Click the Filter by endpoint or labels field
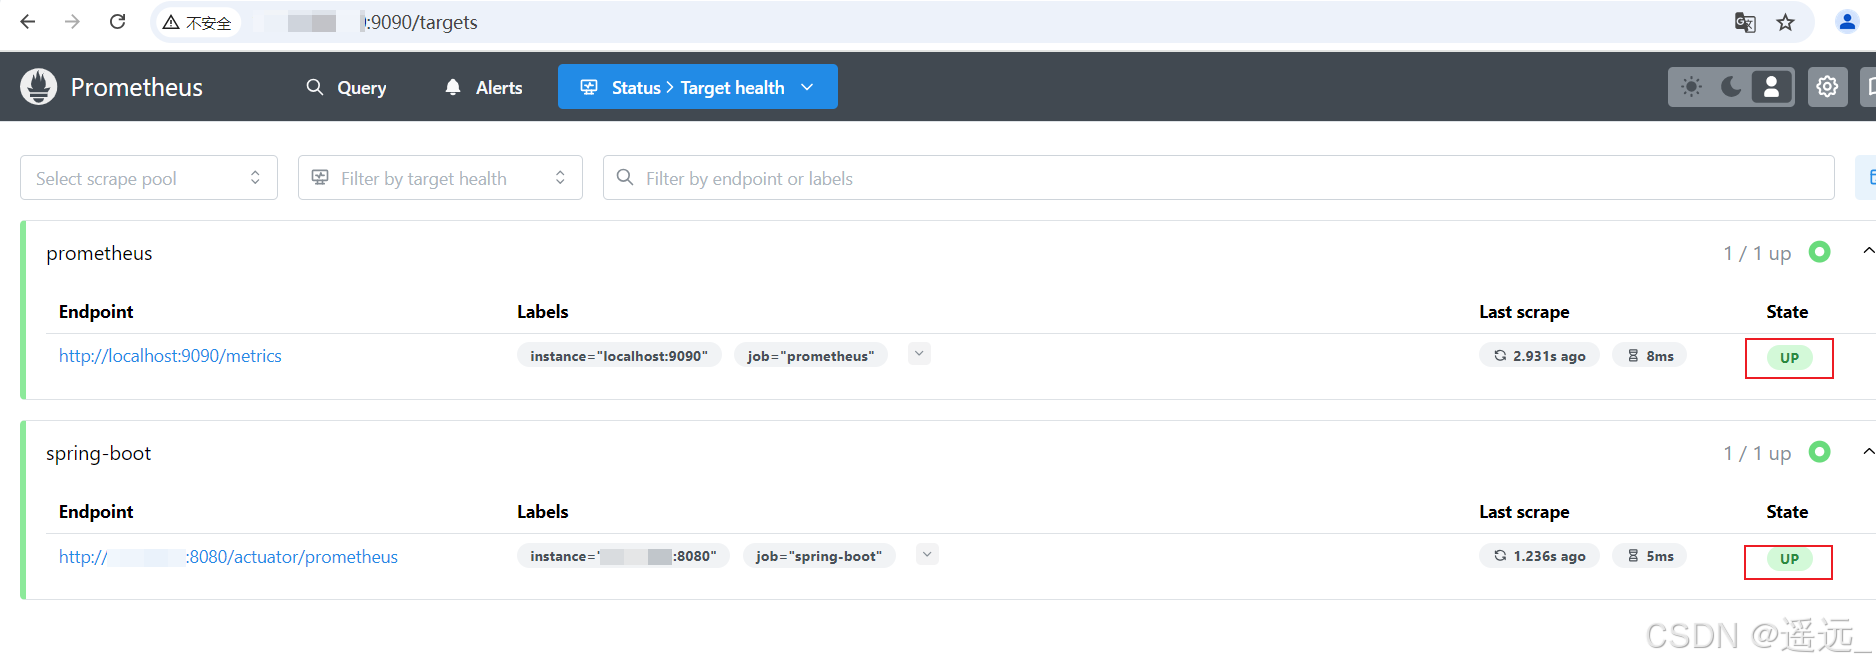This screenshot has width=1876, height=668. [1219, 178]
